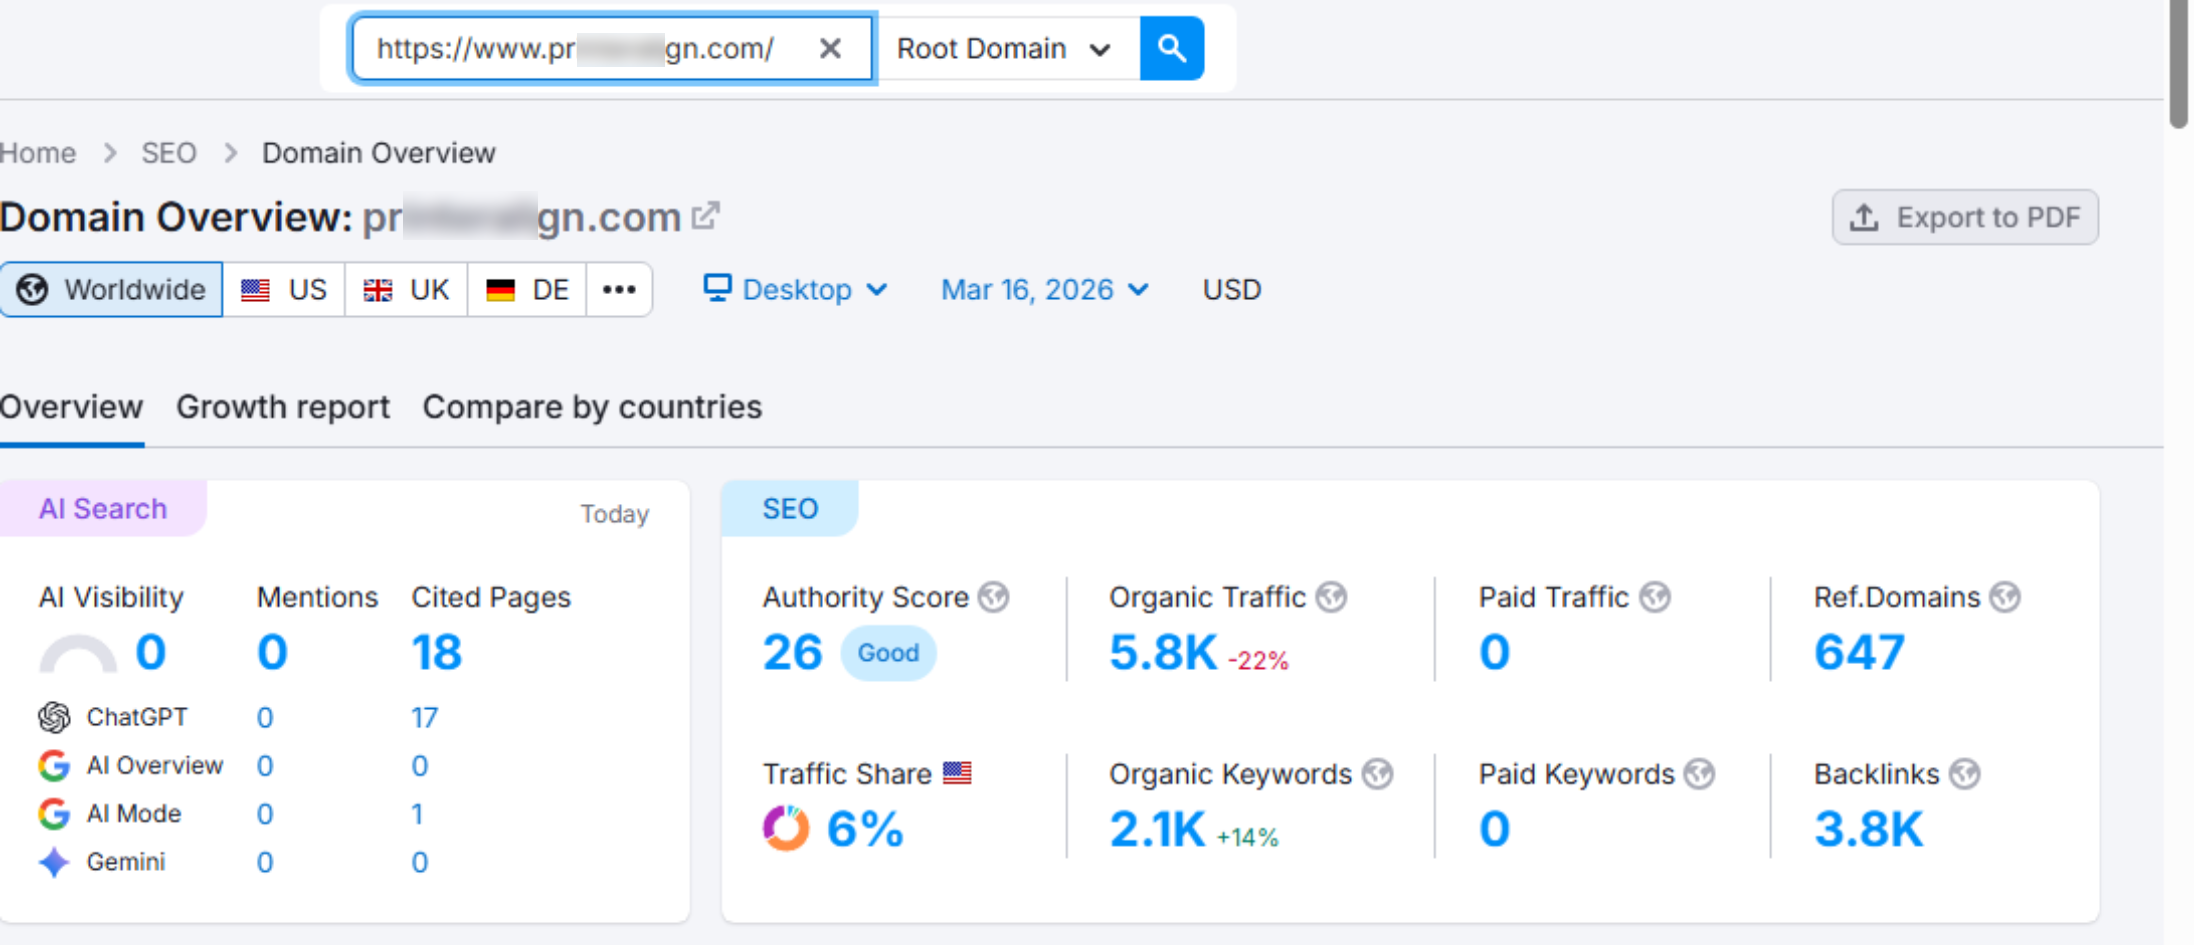
Task: Select the US country filter
Action: click(x=283, y=289)
